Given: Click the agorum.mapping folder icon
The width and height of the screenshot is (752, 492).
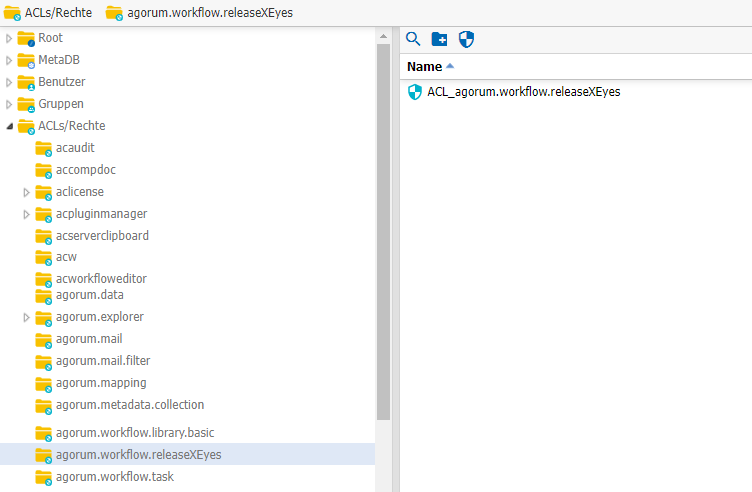Looking at the screenshot, I should click(x=44, y=384).
